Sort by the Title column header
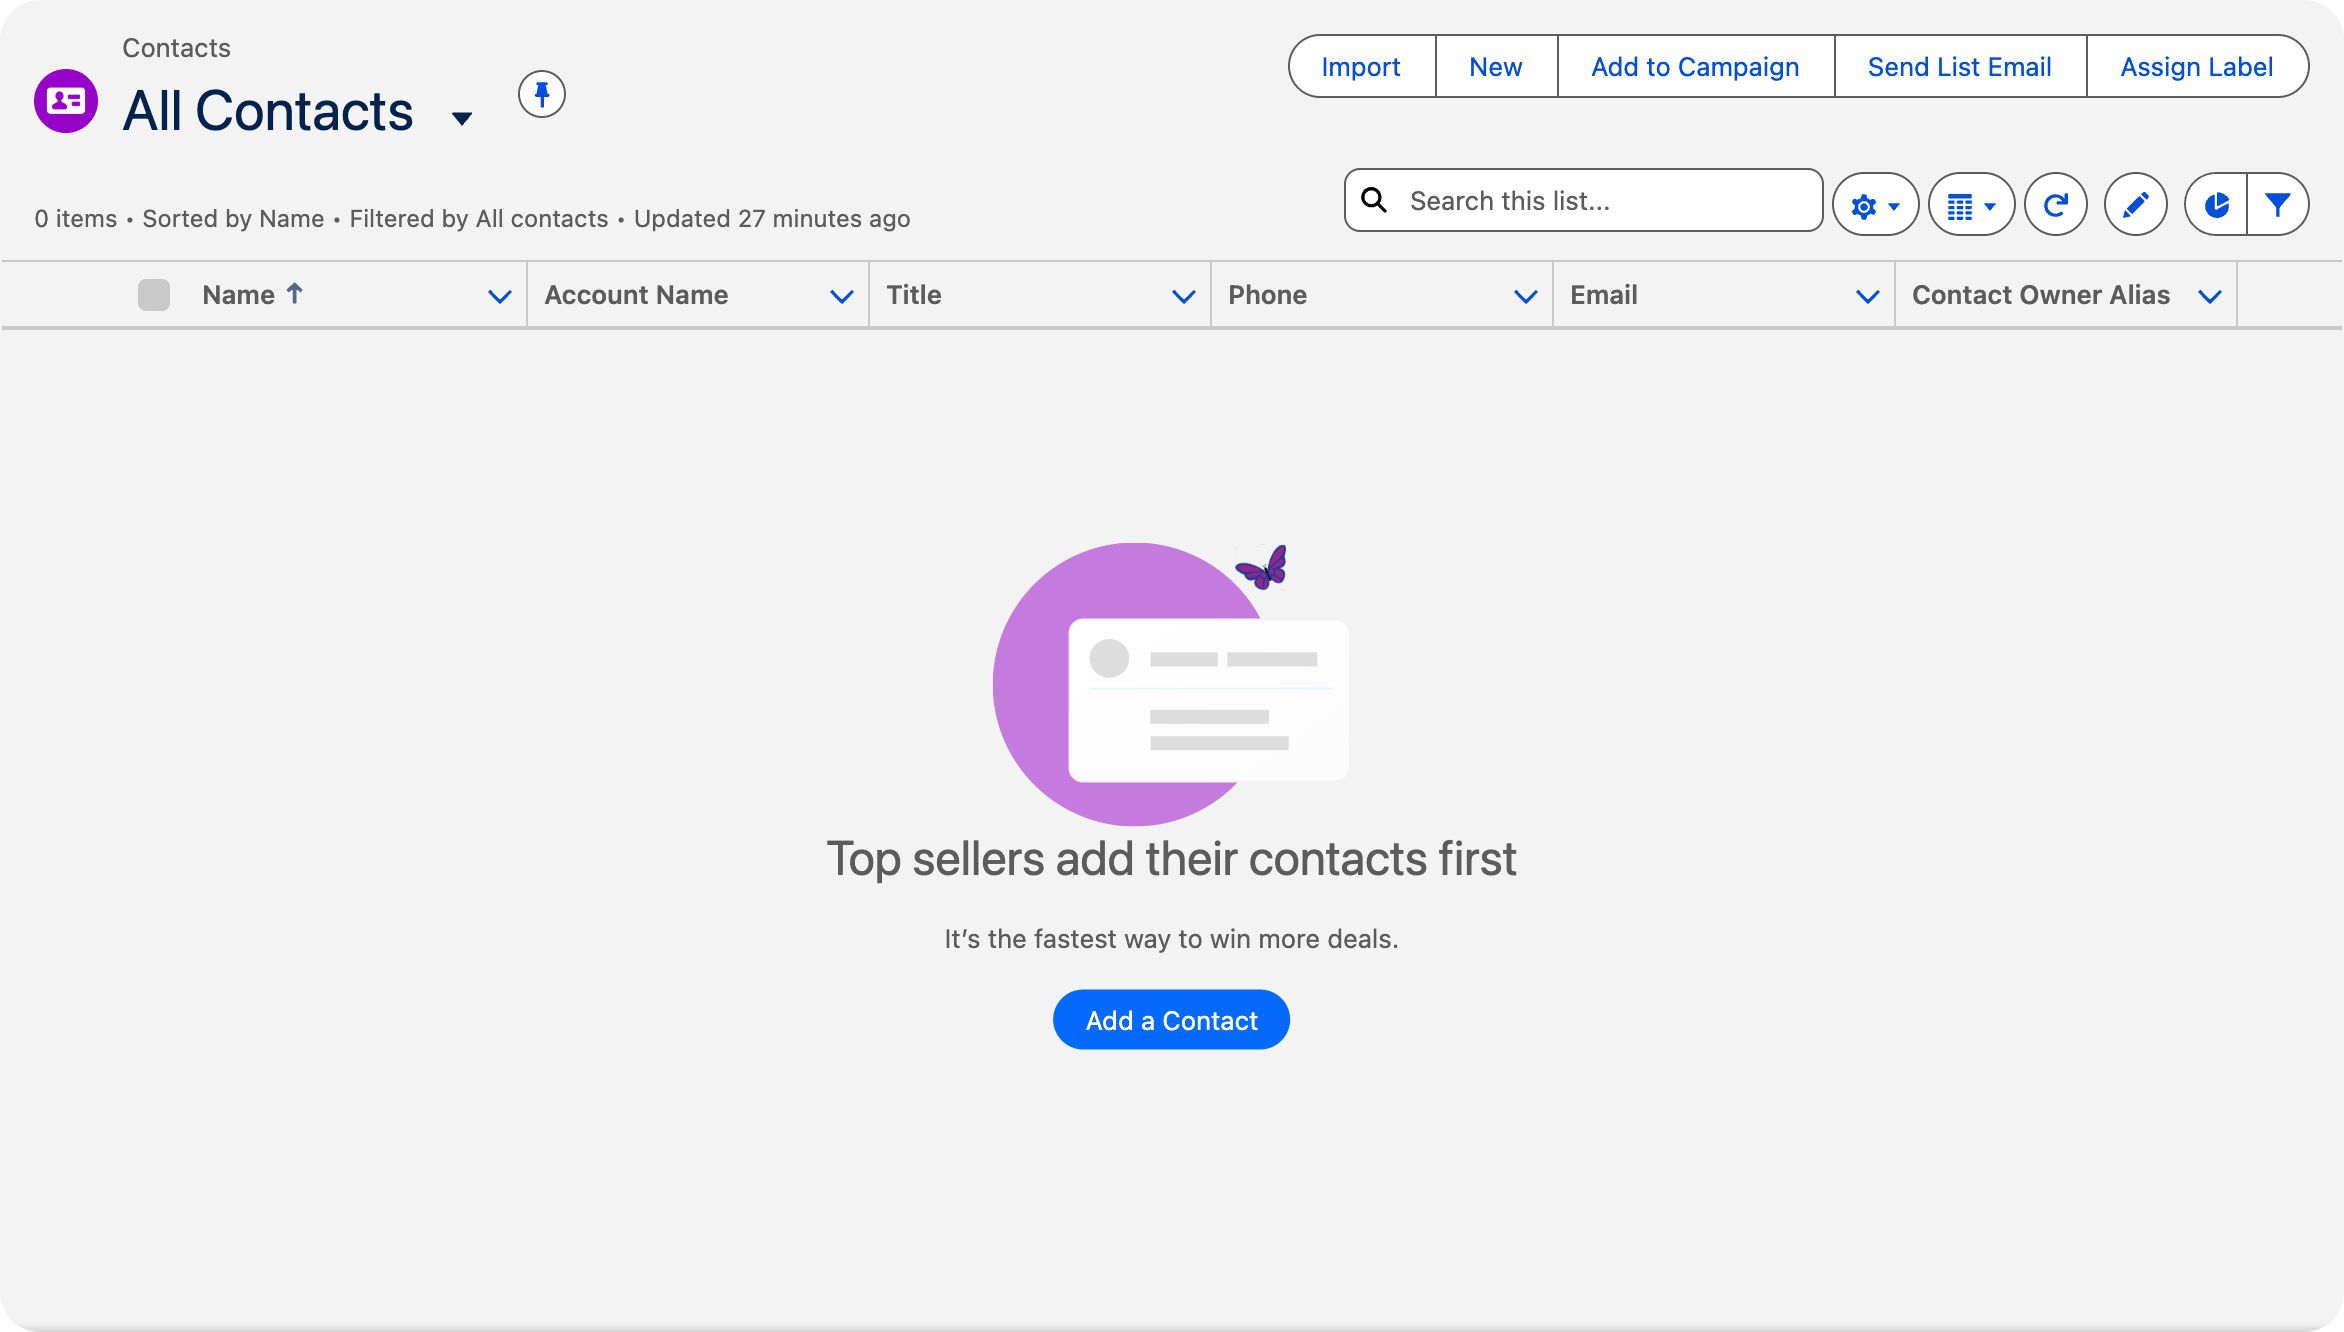The height and width of the screenshot is (1332, 2344). (x=914, y=295)
